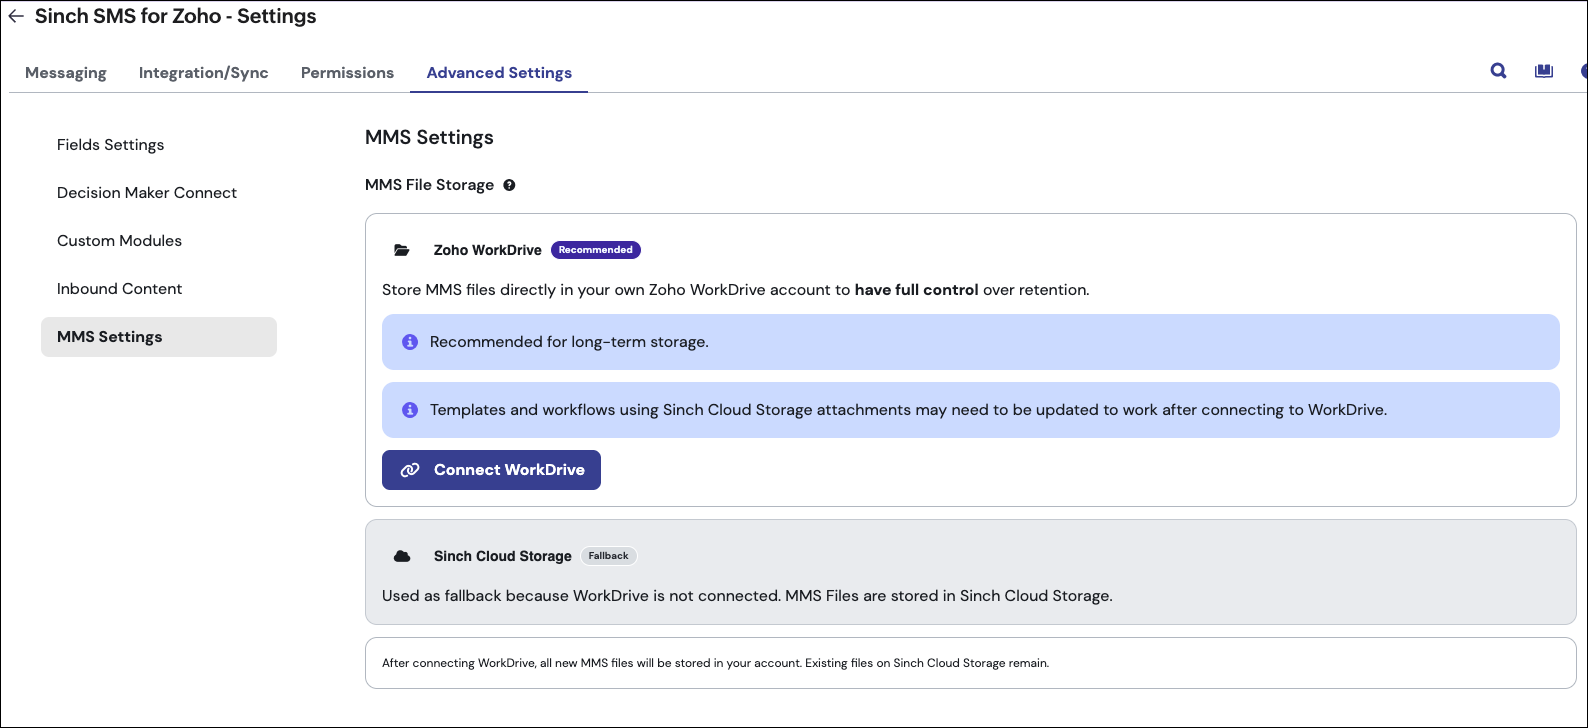Image resolution: width=1588 pixels, height=728 pixels.
Task: Open the book documentation icon
Action: 1544,71
